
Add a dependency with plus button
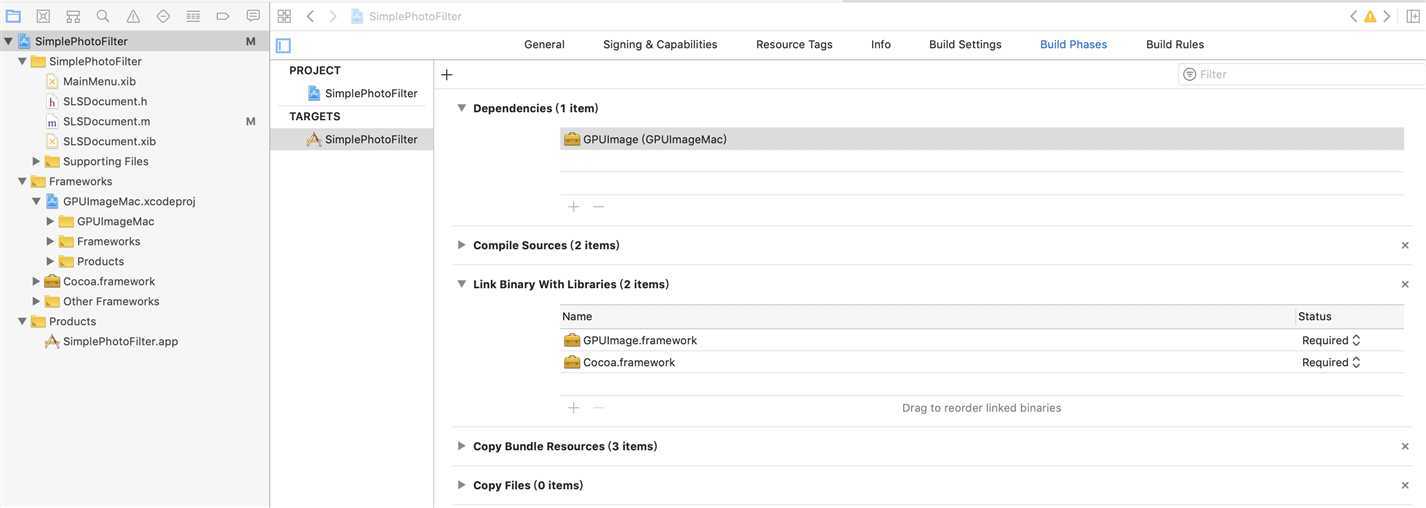[x=574, y=206]
